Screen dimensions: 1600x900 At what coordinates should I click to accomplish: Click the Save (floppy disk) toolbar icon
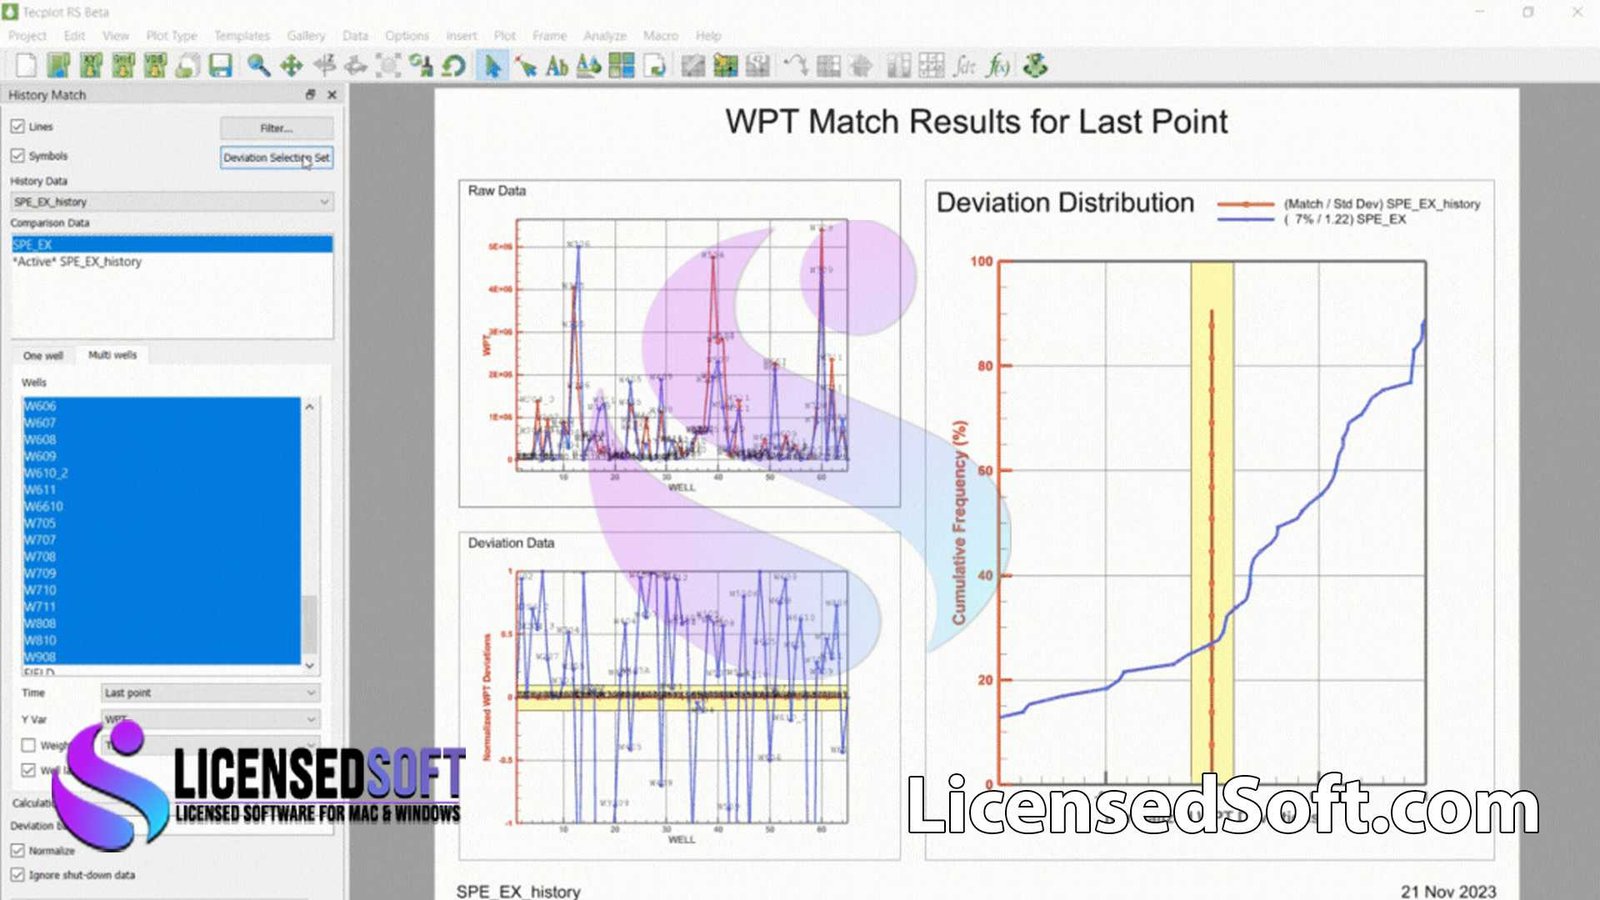(220, 66)
